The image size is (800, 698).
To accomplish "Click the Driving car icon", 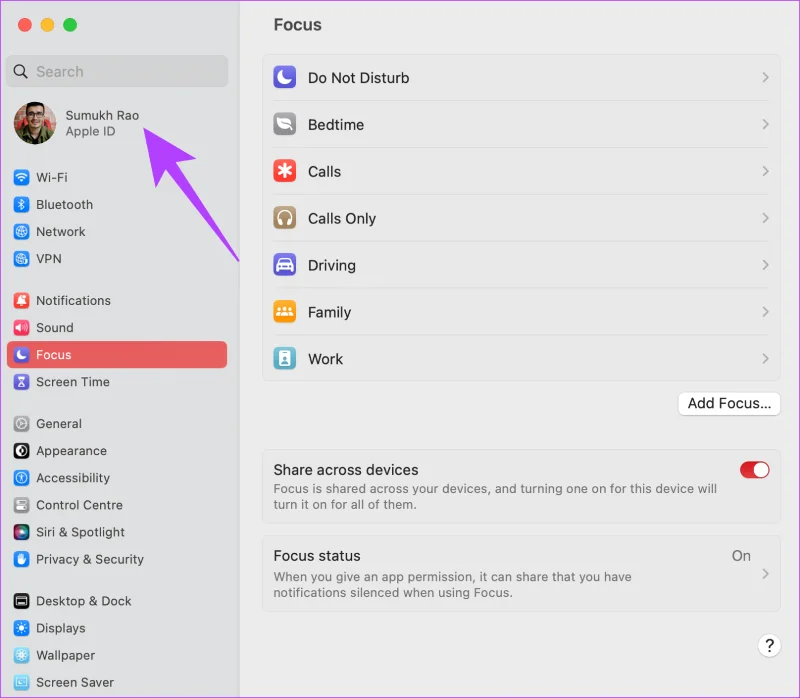I will pyautogui.click(x=285, y=265).
